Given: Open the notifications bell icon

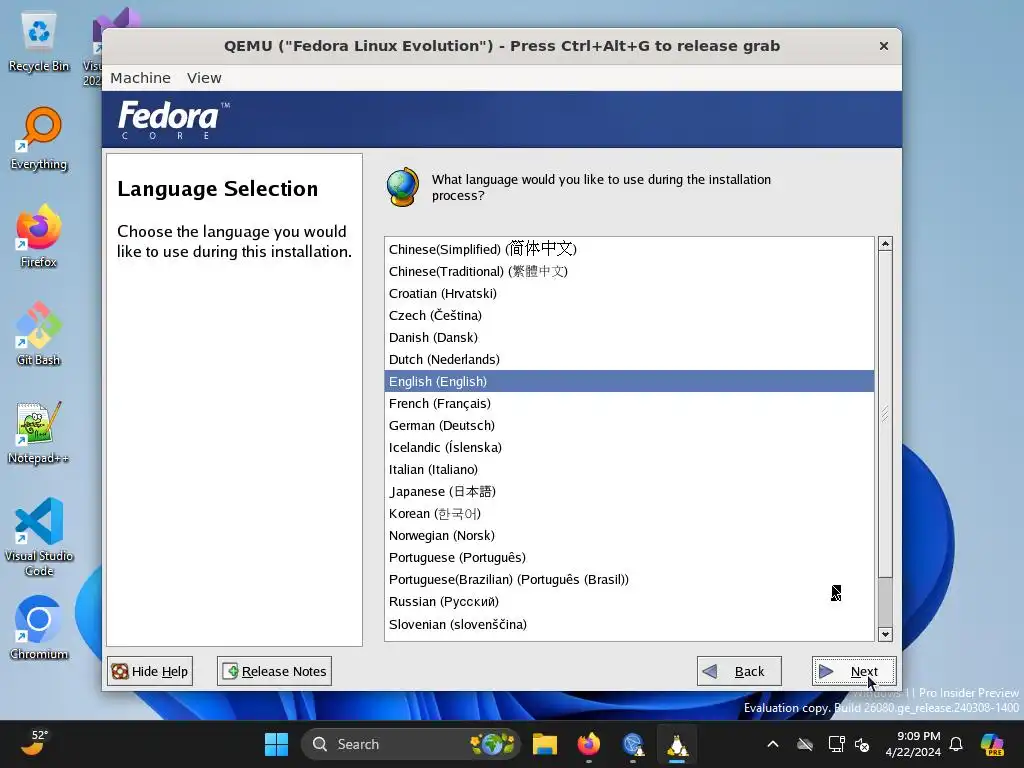Looking at the screenshot, I should tap(956, 744).
